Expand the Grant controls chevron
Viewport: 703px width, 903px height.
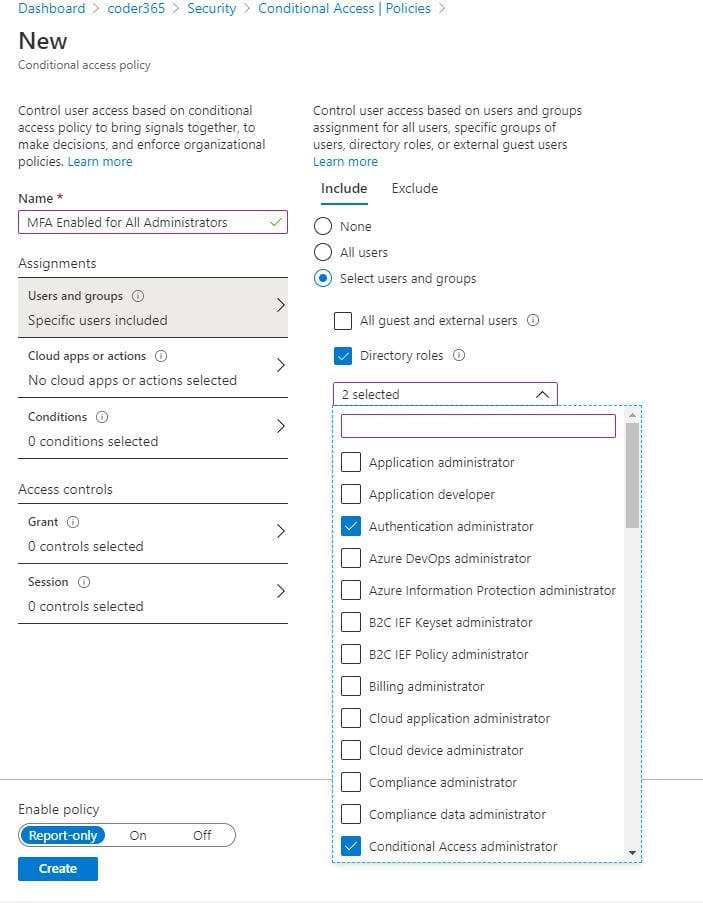(280, 531)
